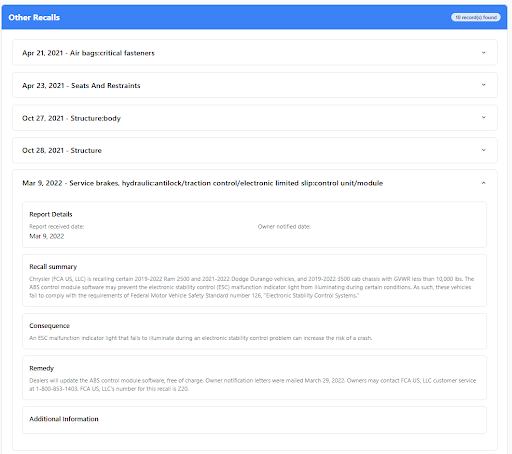Expand the Apr 21, 2021 Air bags recall chevron

(483, 53)
